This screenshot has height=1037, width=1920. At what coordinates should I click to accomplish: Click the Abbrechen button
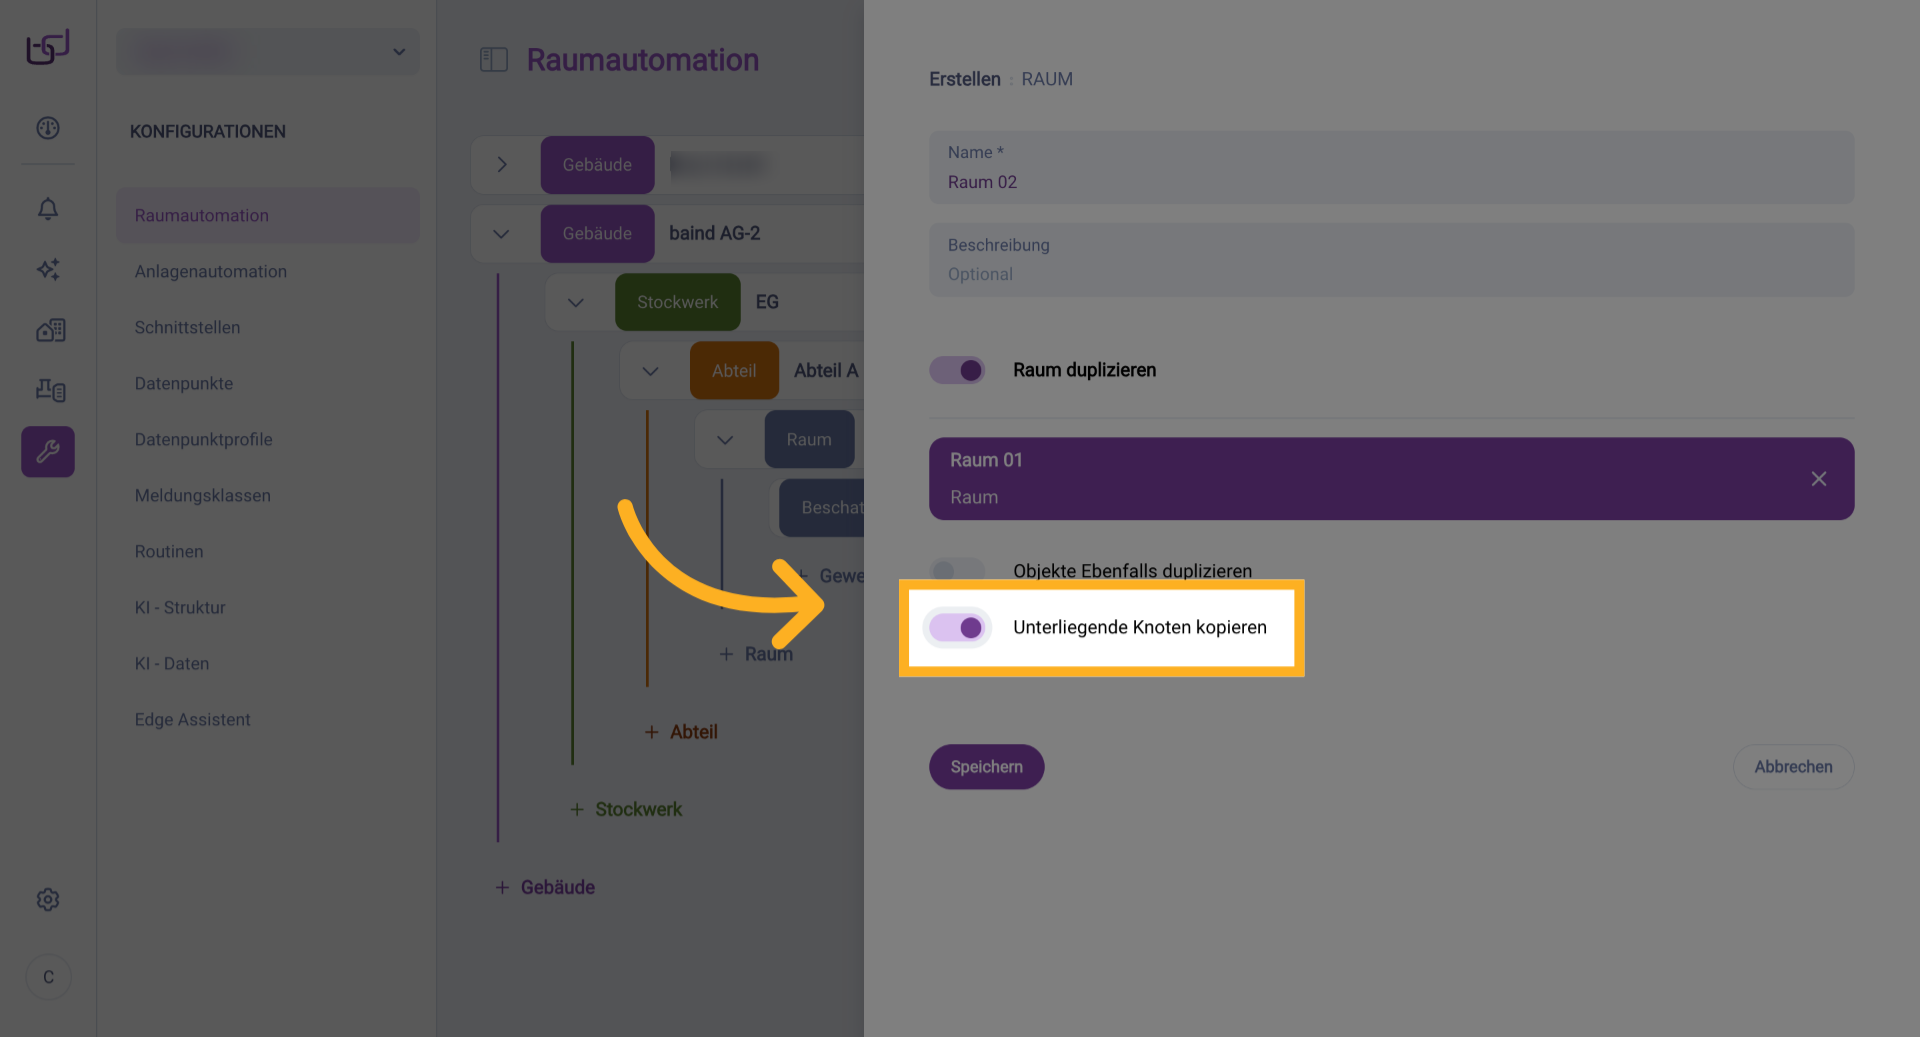(x=1793, y=767)
